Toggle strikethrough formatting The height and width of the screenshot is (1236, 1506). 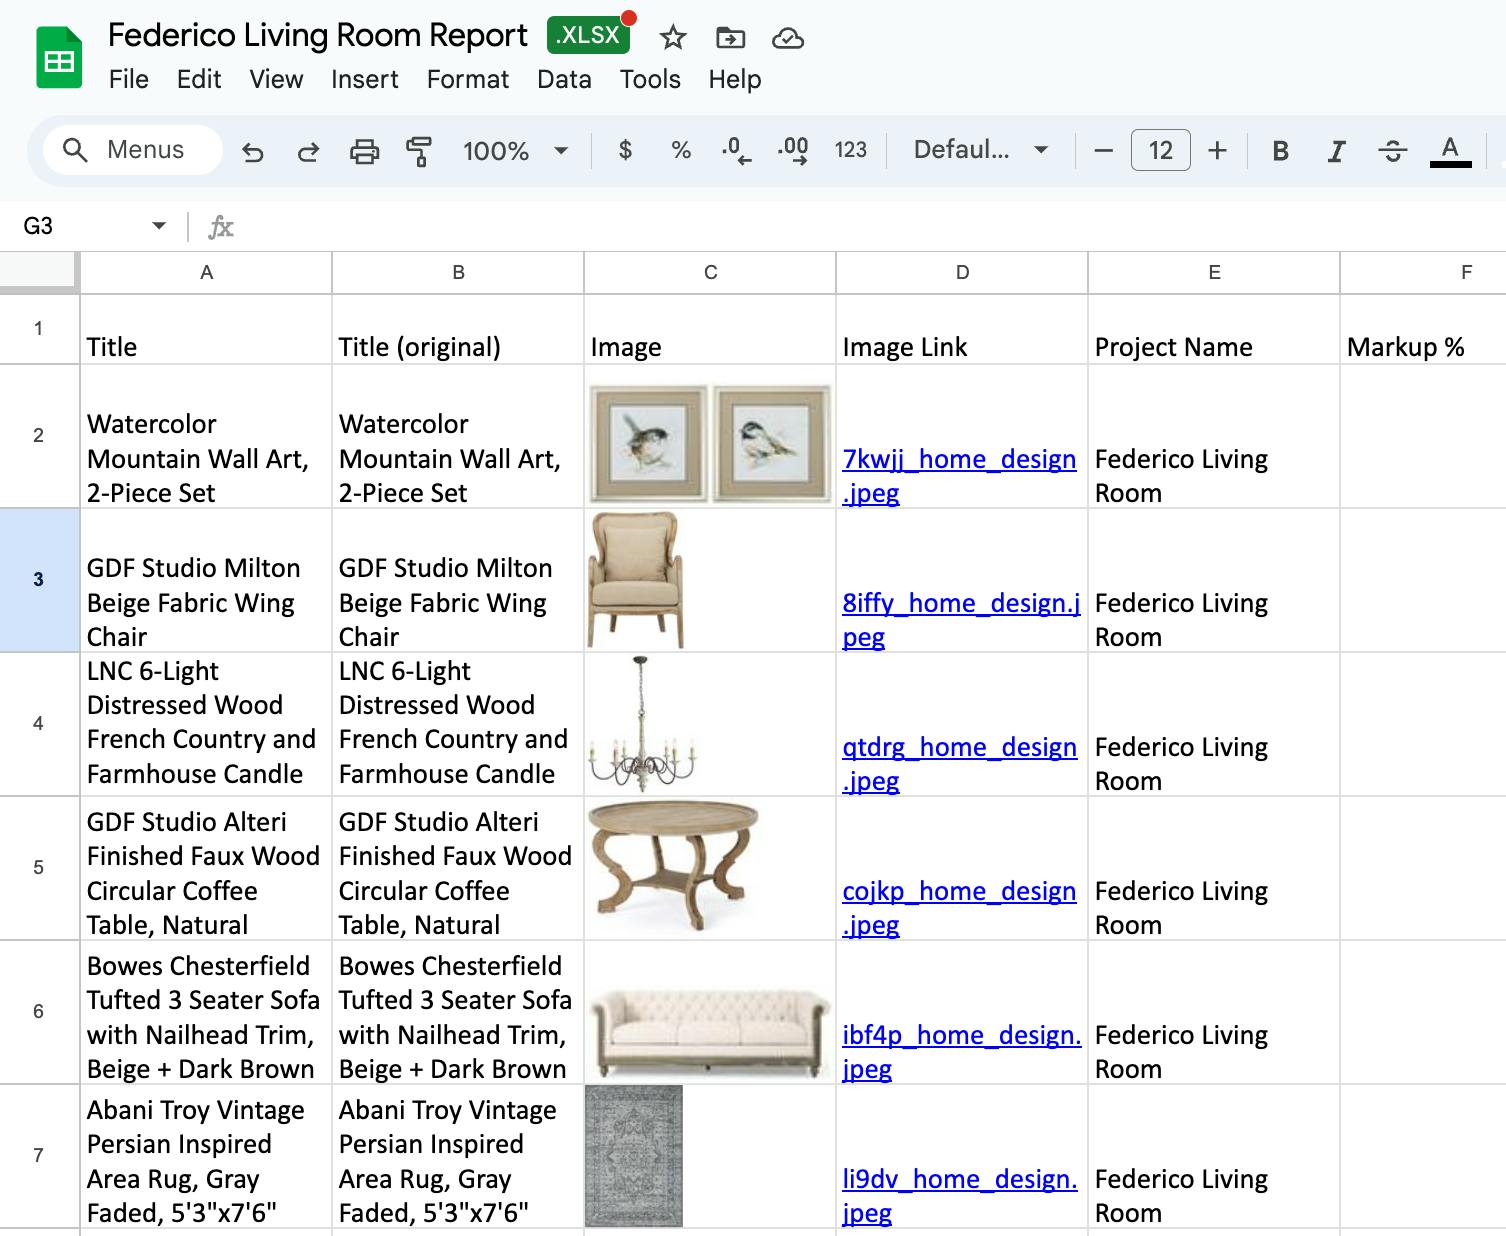pos(1392,151)
